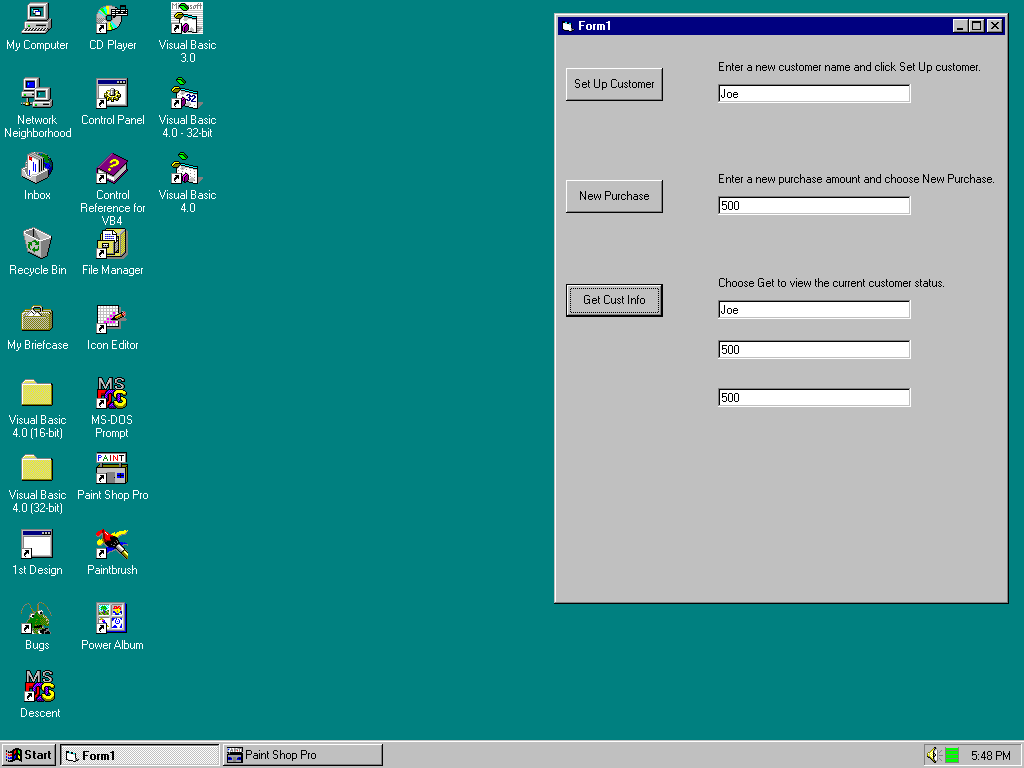The height and width of the screenshot is (768, 1024).
Task: Open the Recycle Bin icon
Action: pos(37,244)
